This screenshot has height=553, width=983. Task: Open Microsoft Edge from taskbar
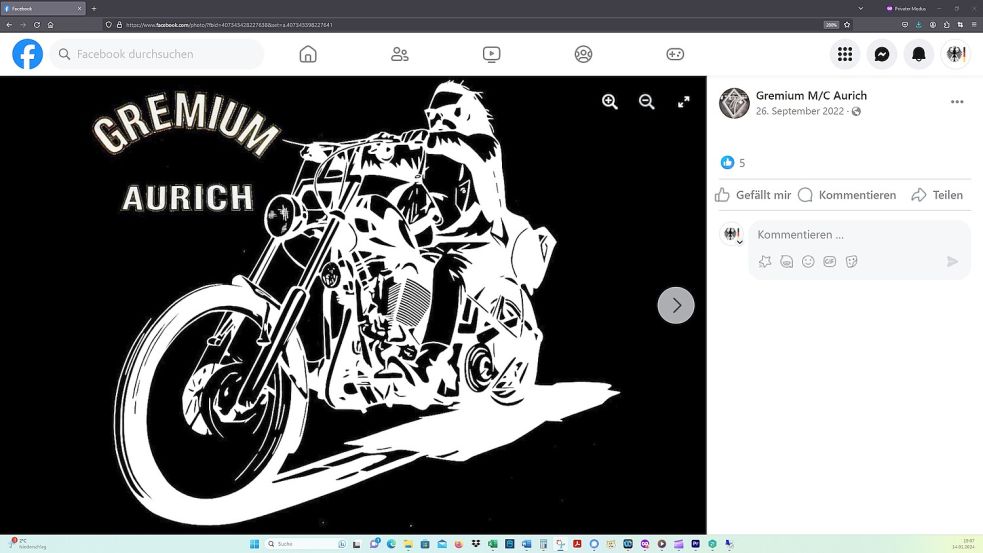tap(391, 544)
